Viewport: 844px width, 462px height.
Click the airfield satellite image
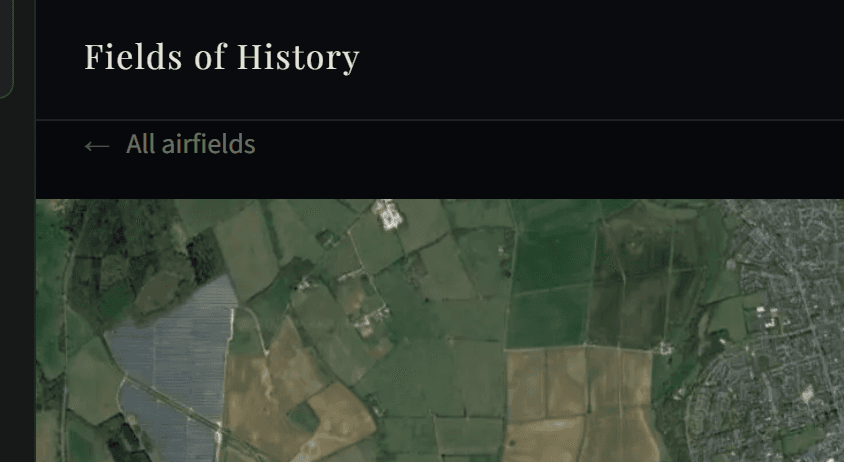440,330
